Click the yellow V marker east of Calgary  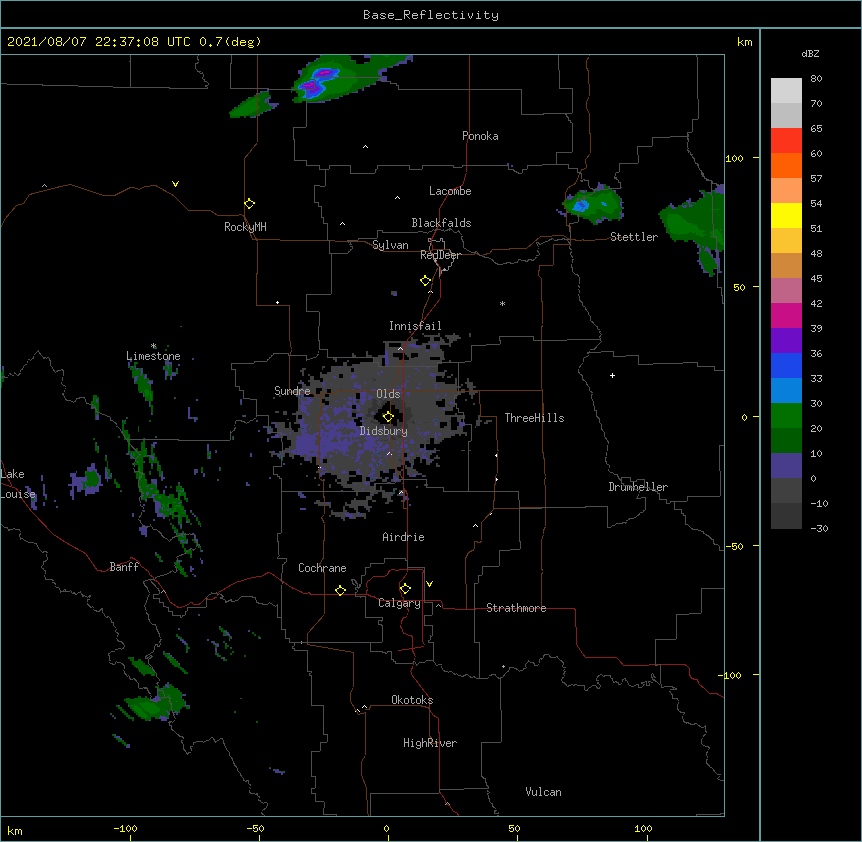(x=429, y=584)
